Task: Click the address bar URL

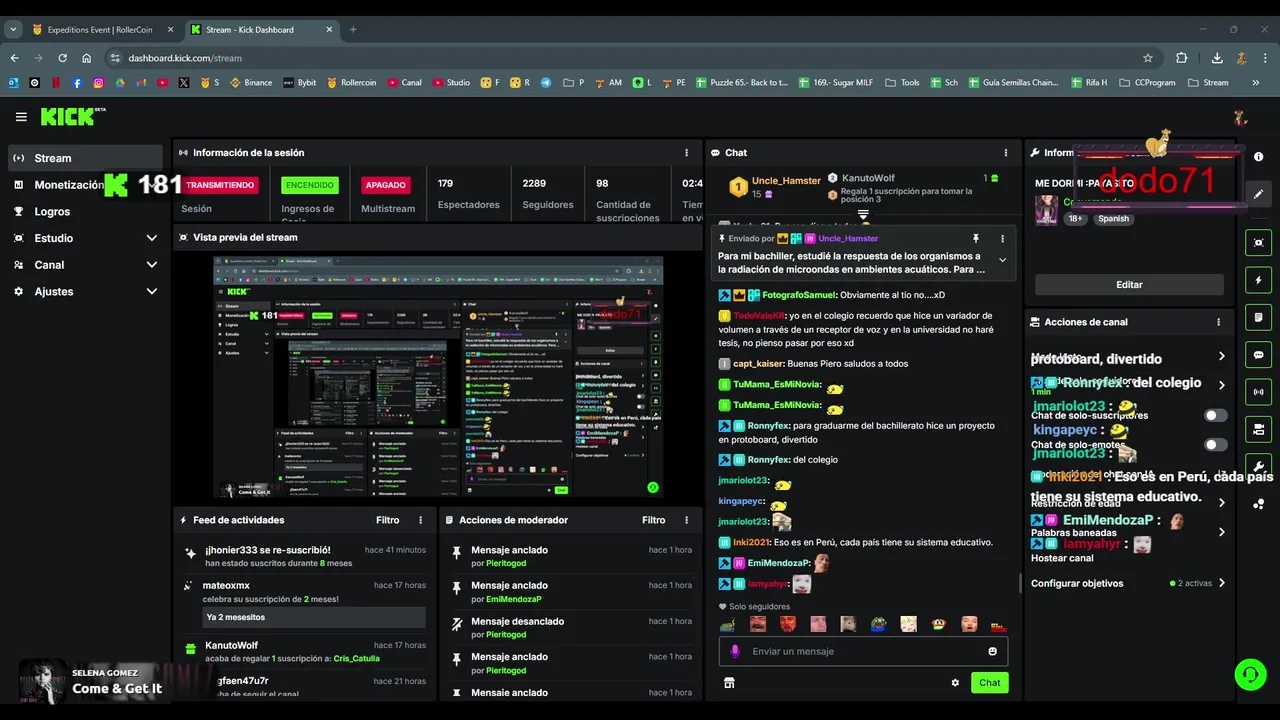Action: (x=185, y=58)
